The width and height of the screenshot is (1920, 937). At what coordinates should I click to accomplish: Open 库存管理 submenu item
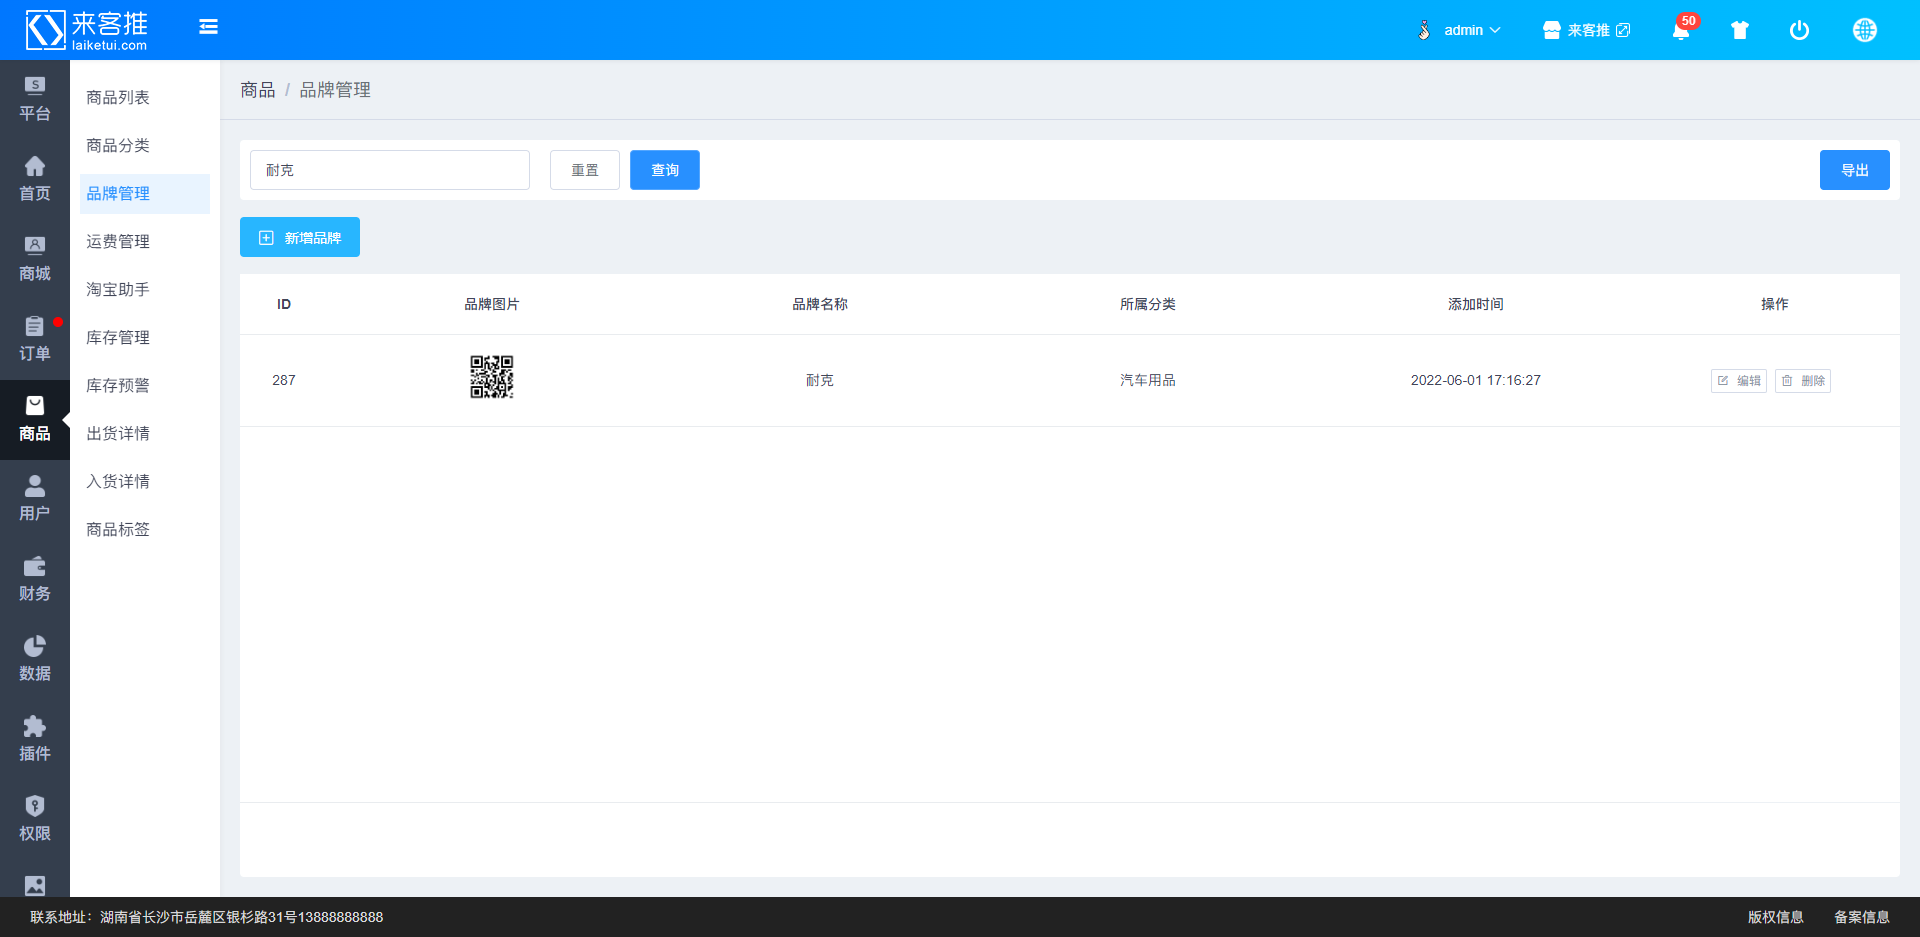(x=118, y=337)
